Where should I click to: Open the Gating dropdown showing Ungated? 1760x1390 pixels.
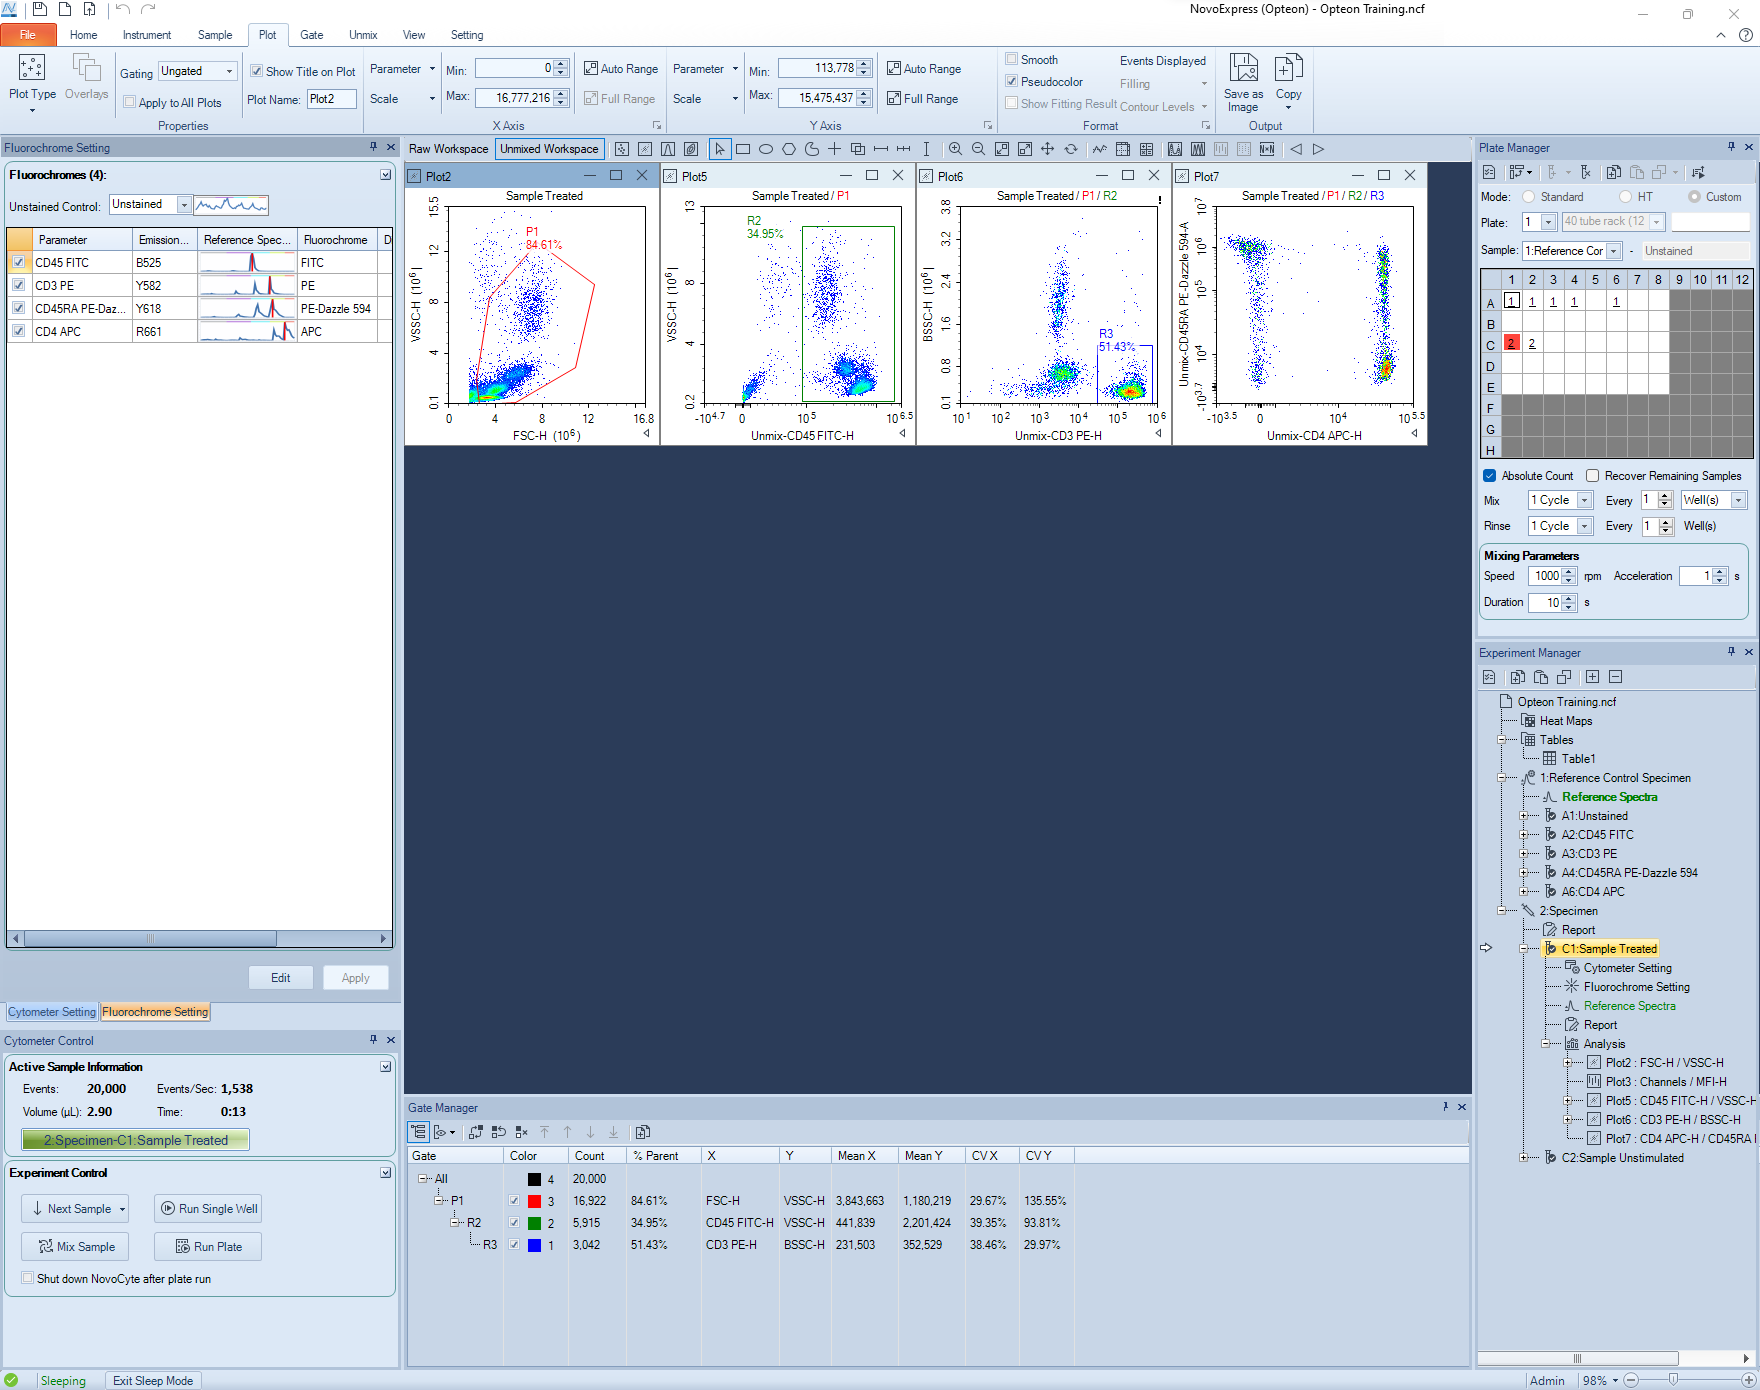coord(228,71)
